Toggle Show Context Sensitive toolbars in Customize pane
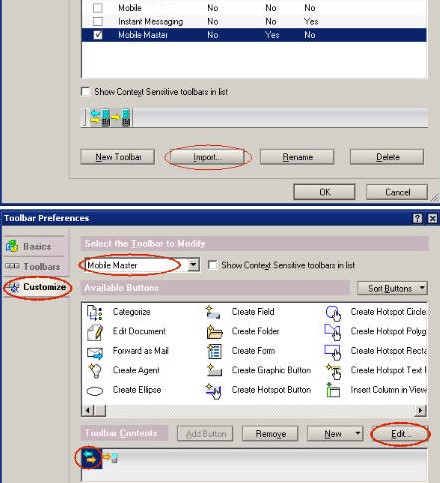 (212, 265)
